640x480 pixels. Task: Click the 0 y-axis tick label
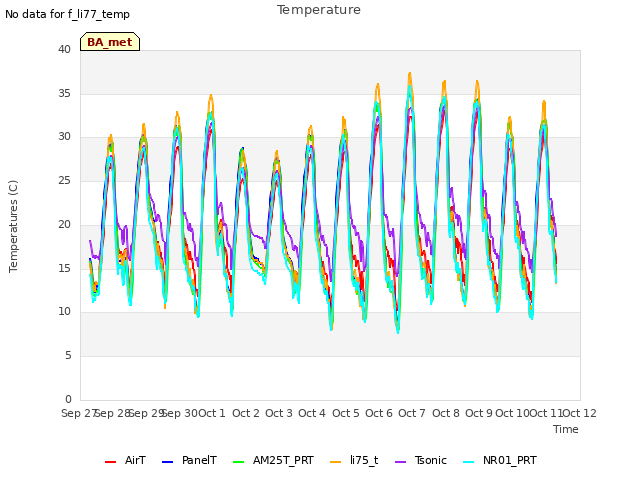coord(68,399)
